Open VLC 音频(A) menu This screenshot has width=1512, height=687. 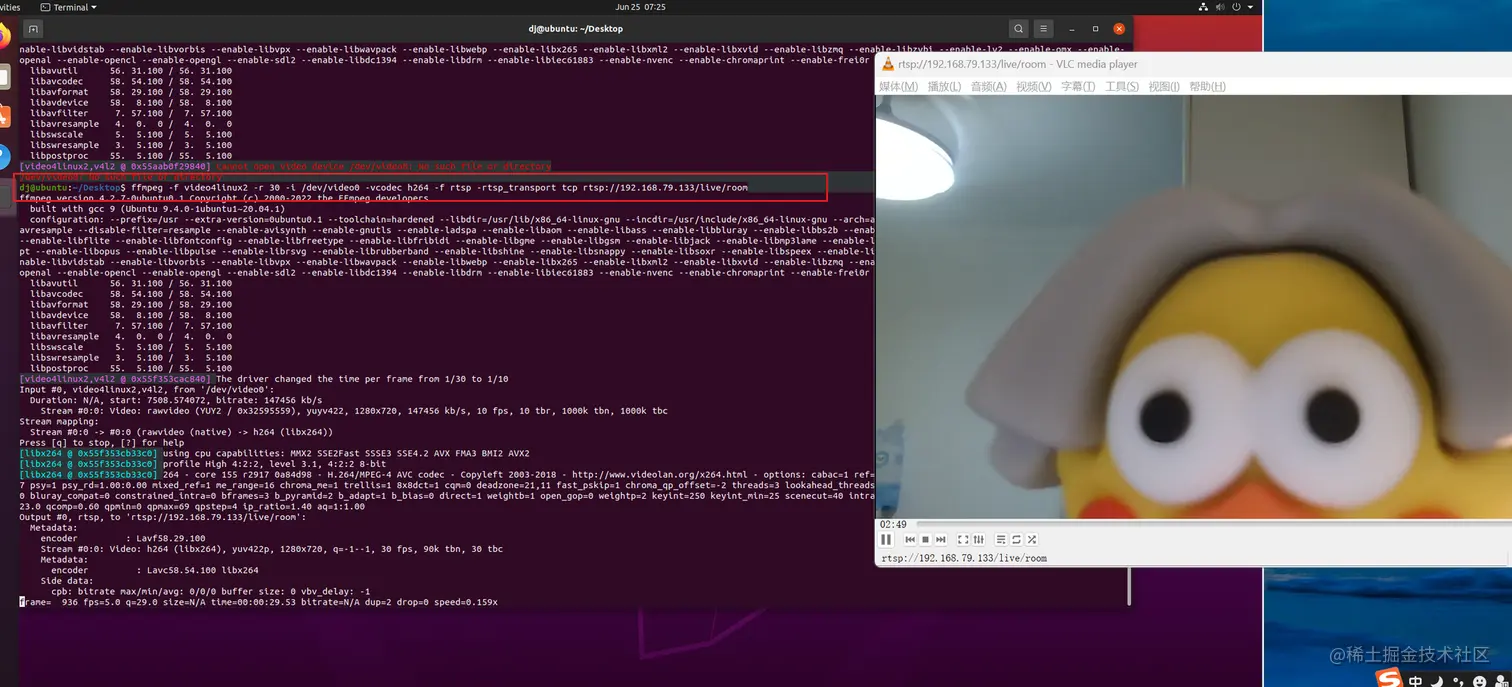click(988, 87)
